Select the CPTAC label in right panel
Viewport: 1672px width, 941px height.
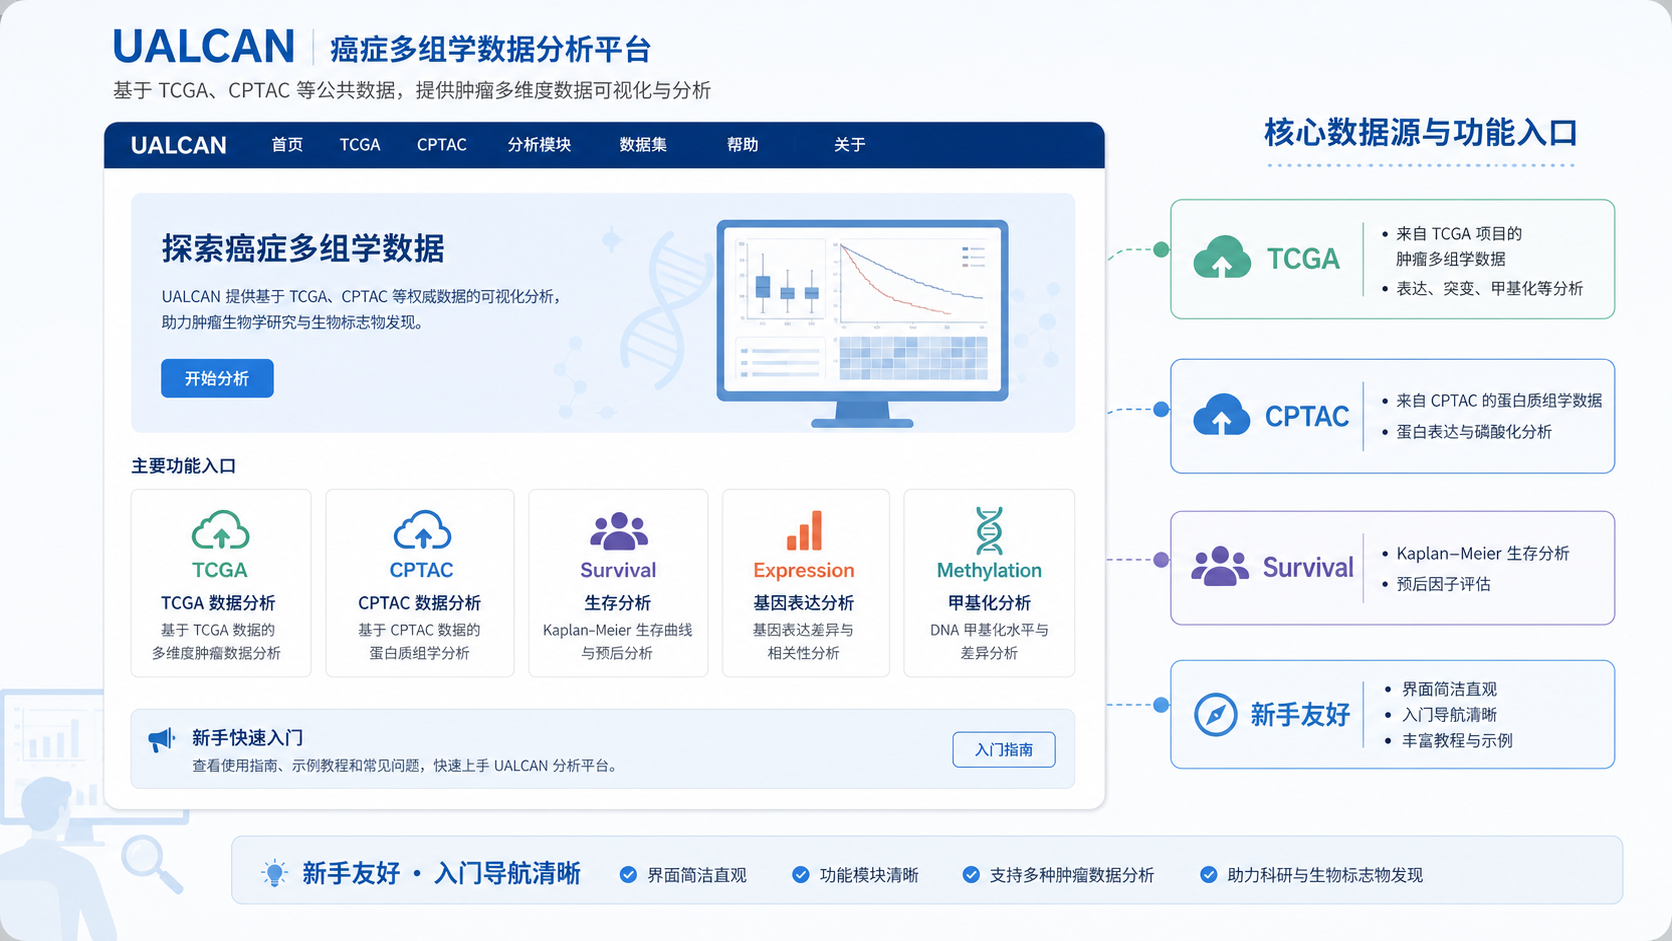coord(1307,416)
